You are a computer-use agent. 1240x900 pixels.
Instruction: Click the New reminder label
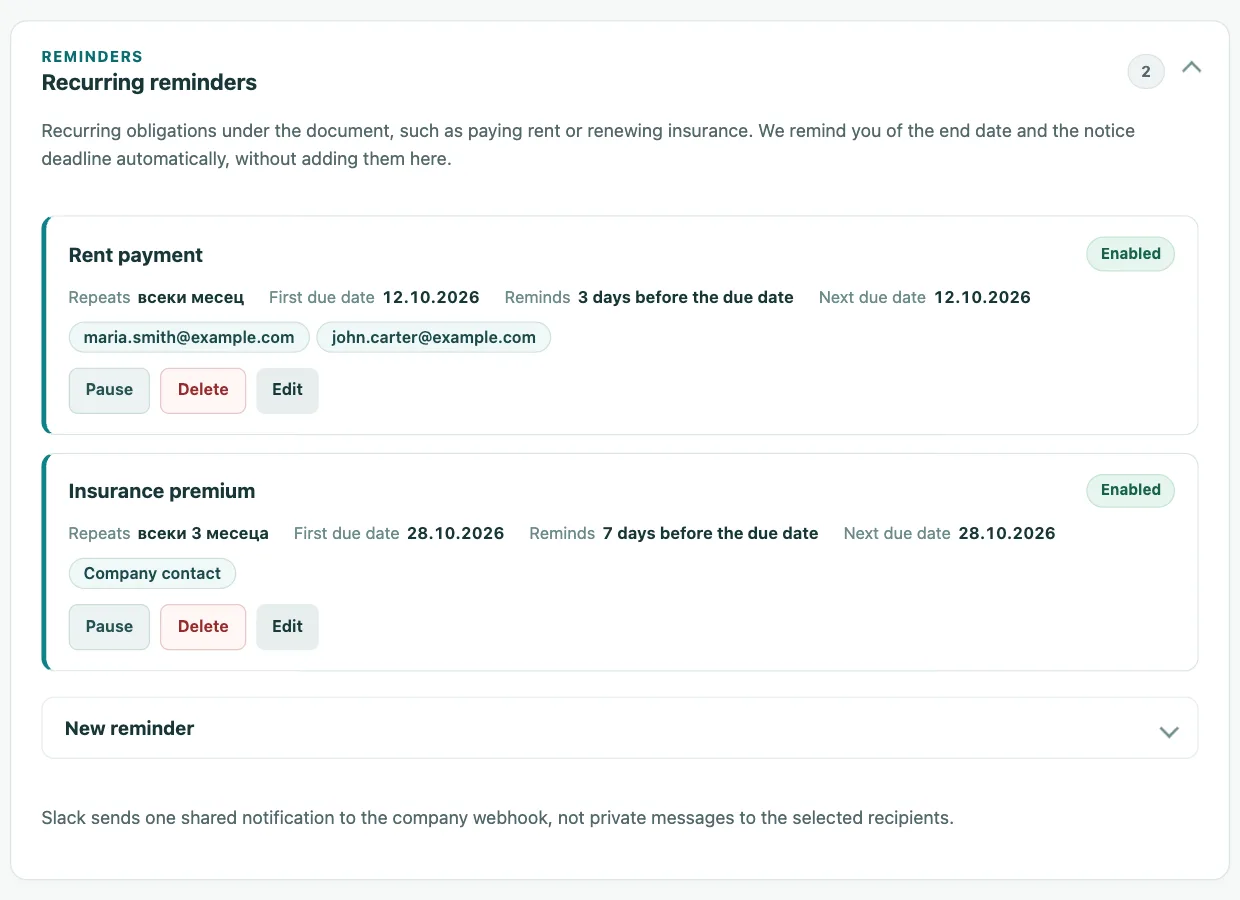[x=129, y=728]
